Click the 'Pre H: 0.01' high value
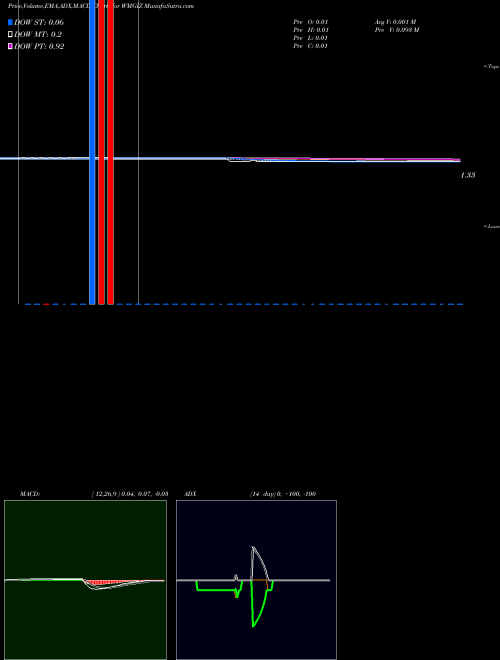Screen dimensions: 500x660 [x=311, y=30]
